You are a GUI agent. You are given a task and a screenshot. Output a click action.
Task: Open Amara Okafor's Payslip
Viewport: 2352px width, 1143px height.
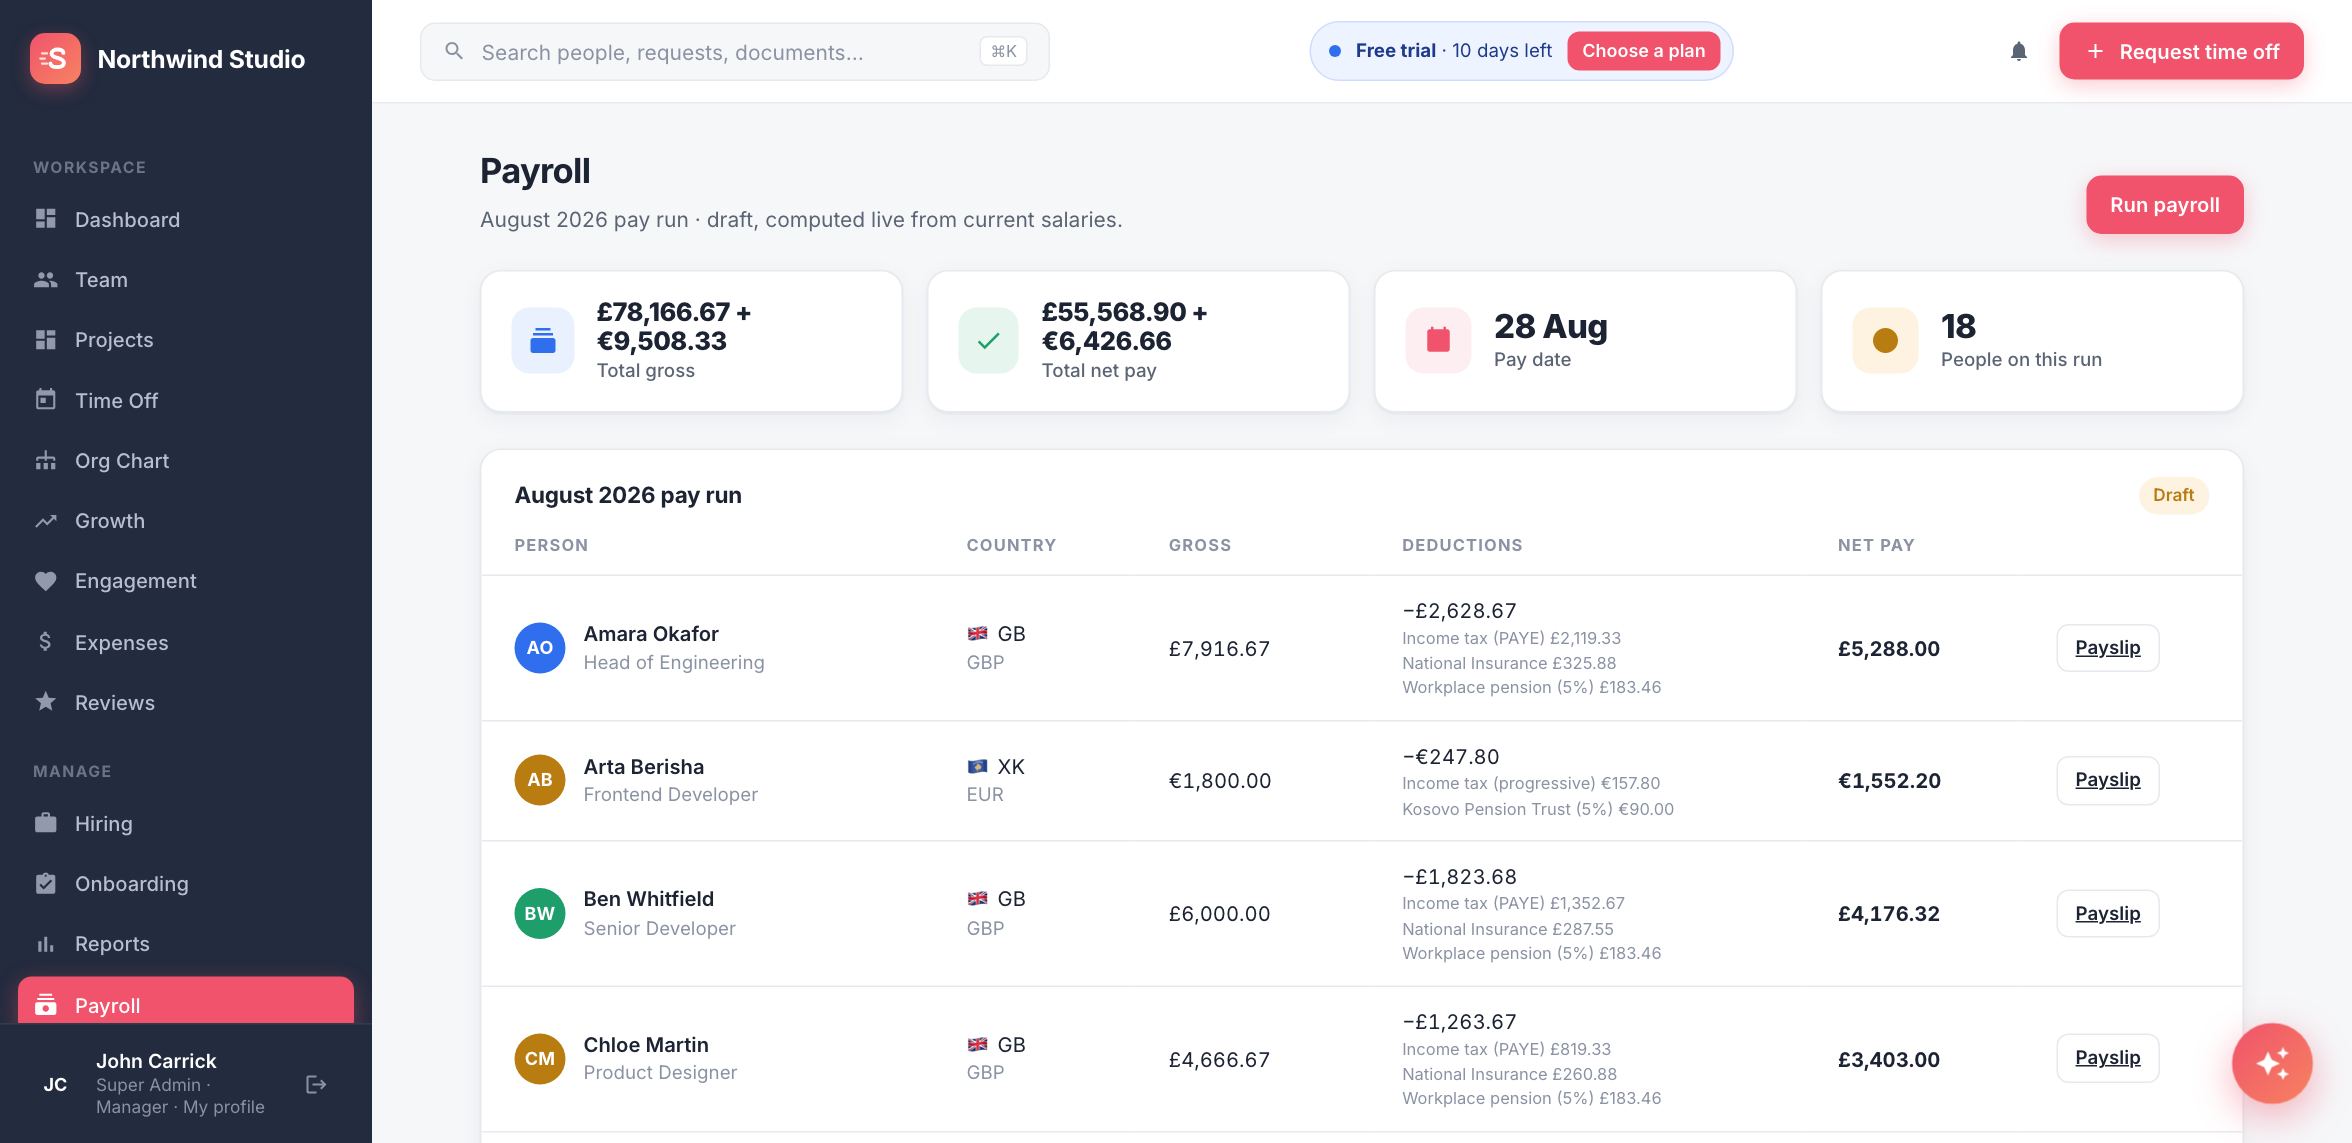click(x=2107, y=648)
